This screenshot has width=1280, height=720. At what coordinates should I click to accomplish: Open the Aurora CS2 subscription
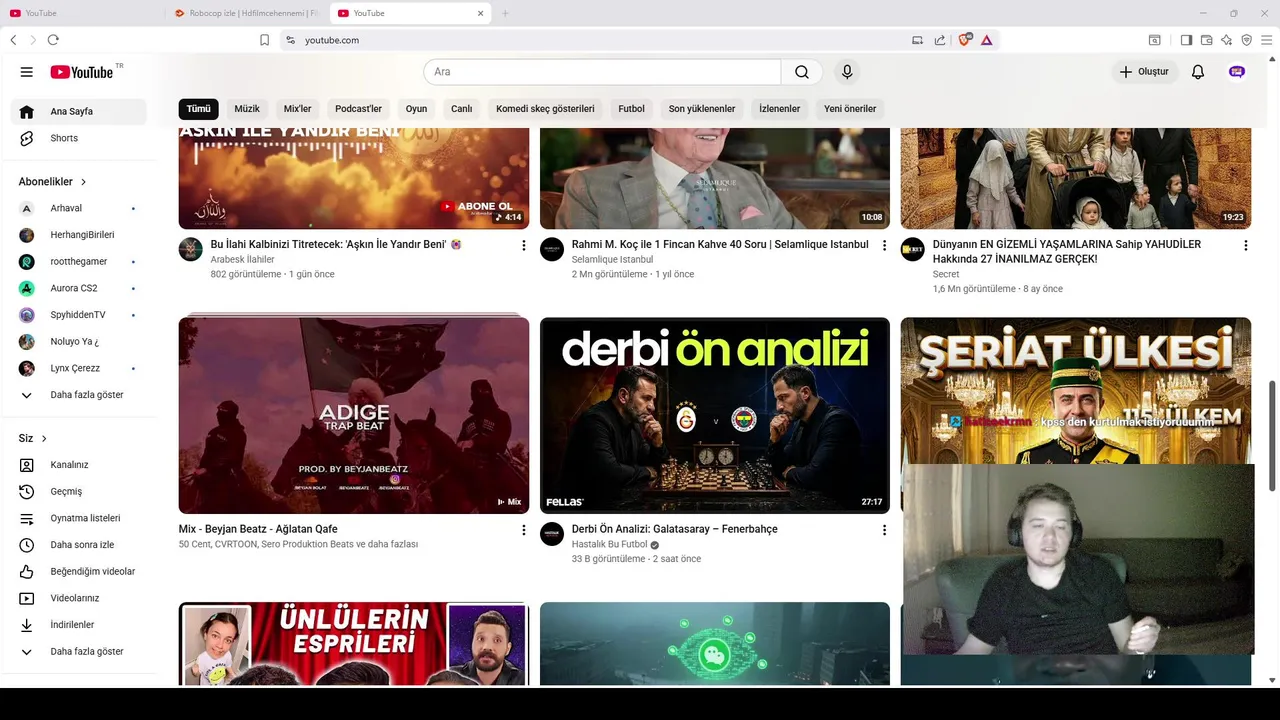79,288
